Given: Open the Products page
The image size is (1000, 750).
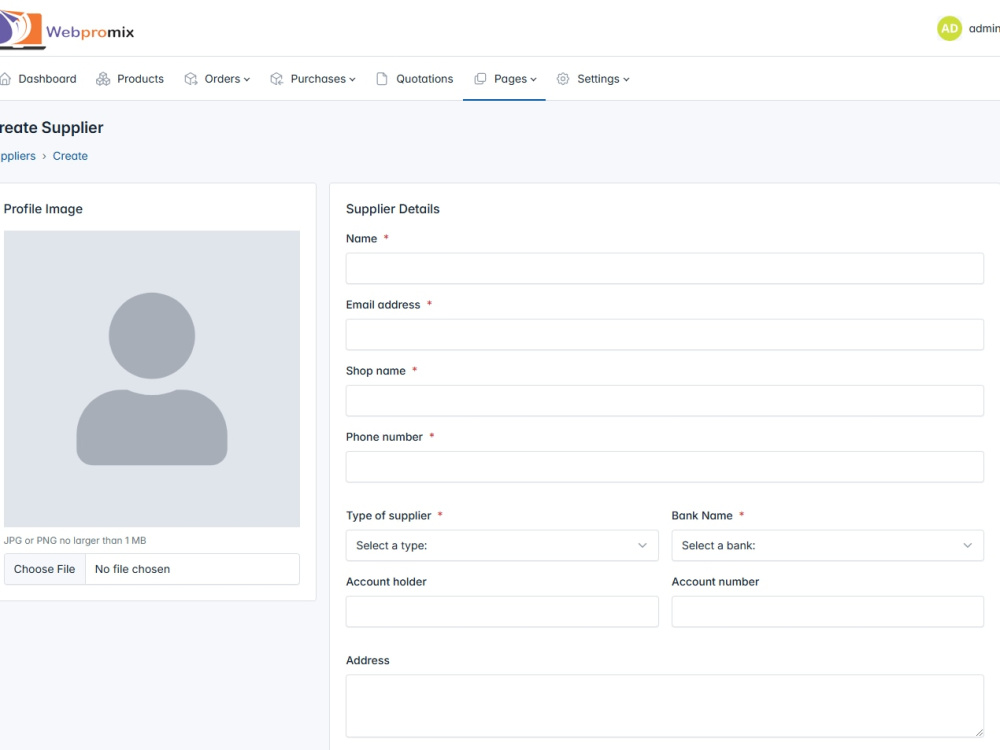Looking at the screenshot, I should [140, 78].
